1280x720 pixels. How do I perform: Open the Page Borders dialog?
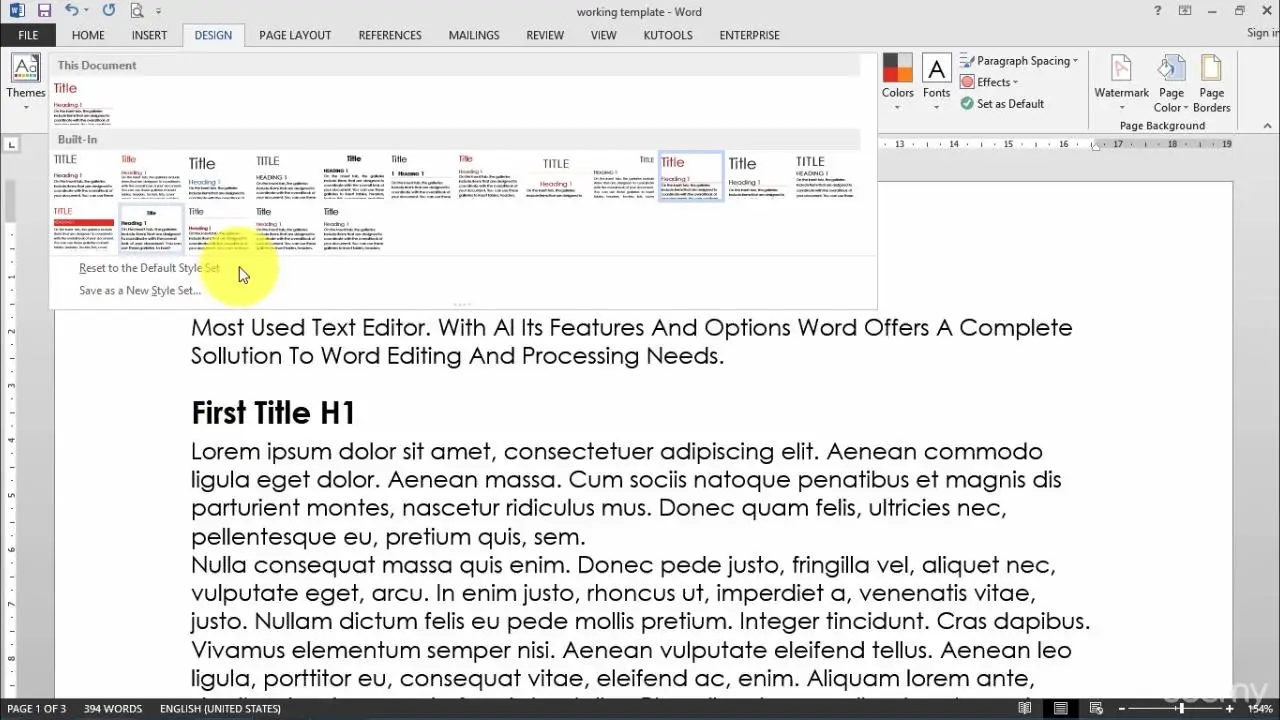(x=1211, y=84)
